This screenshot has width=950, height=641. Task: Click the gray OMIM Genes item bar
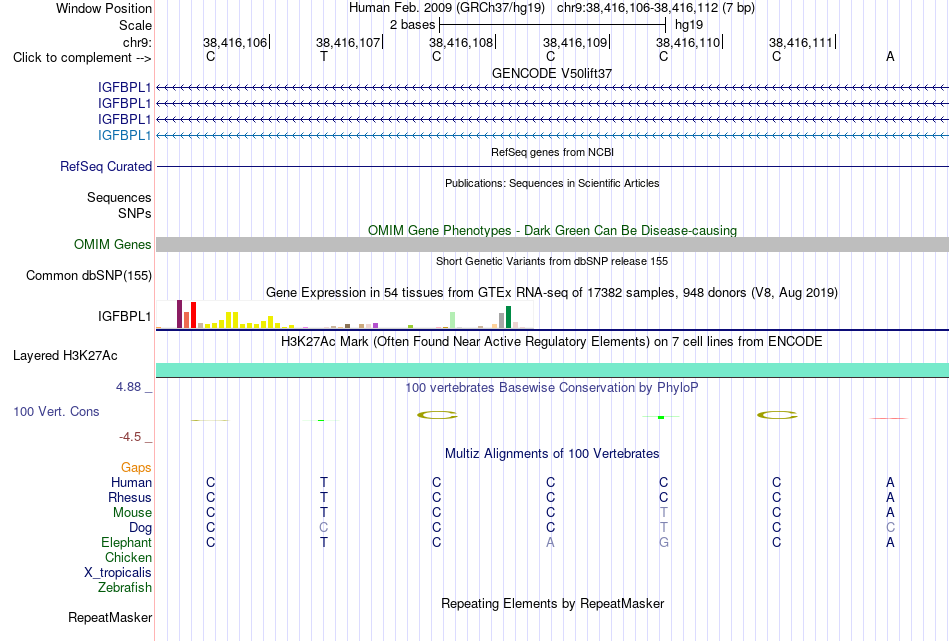552,244
